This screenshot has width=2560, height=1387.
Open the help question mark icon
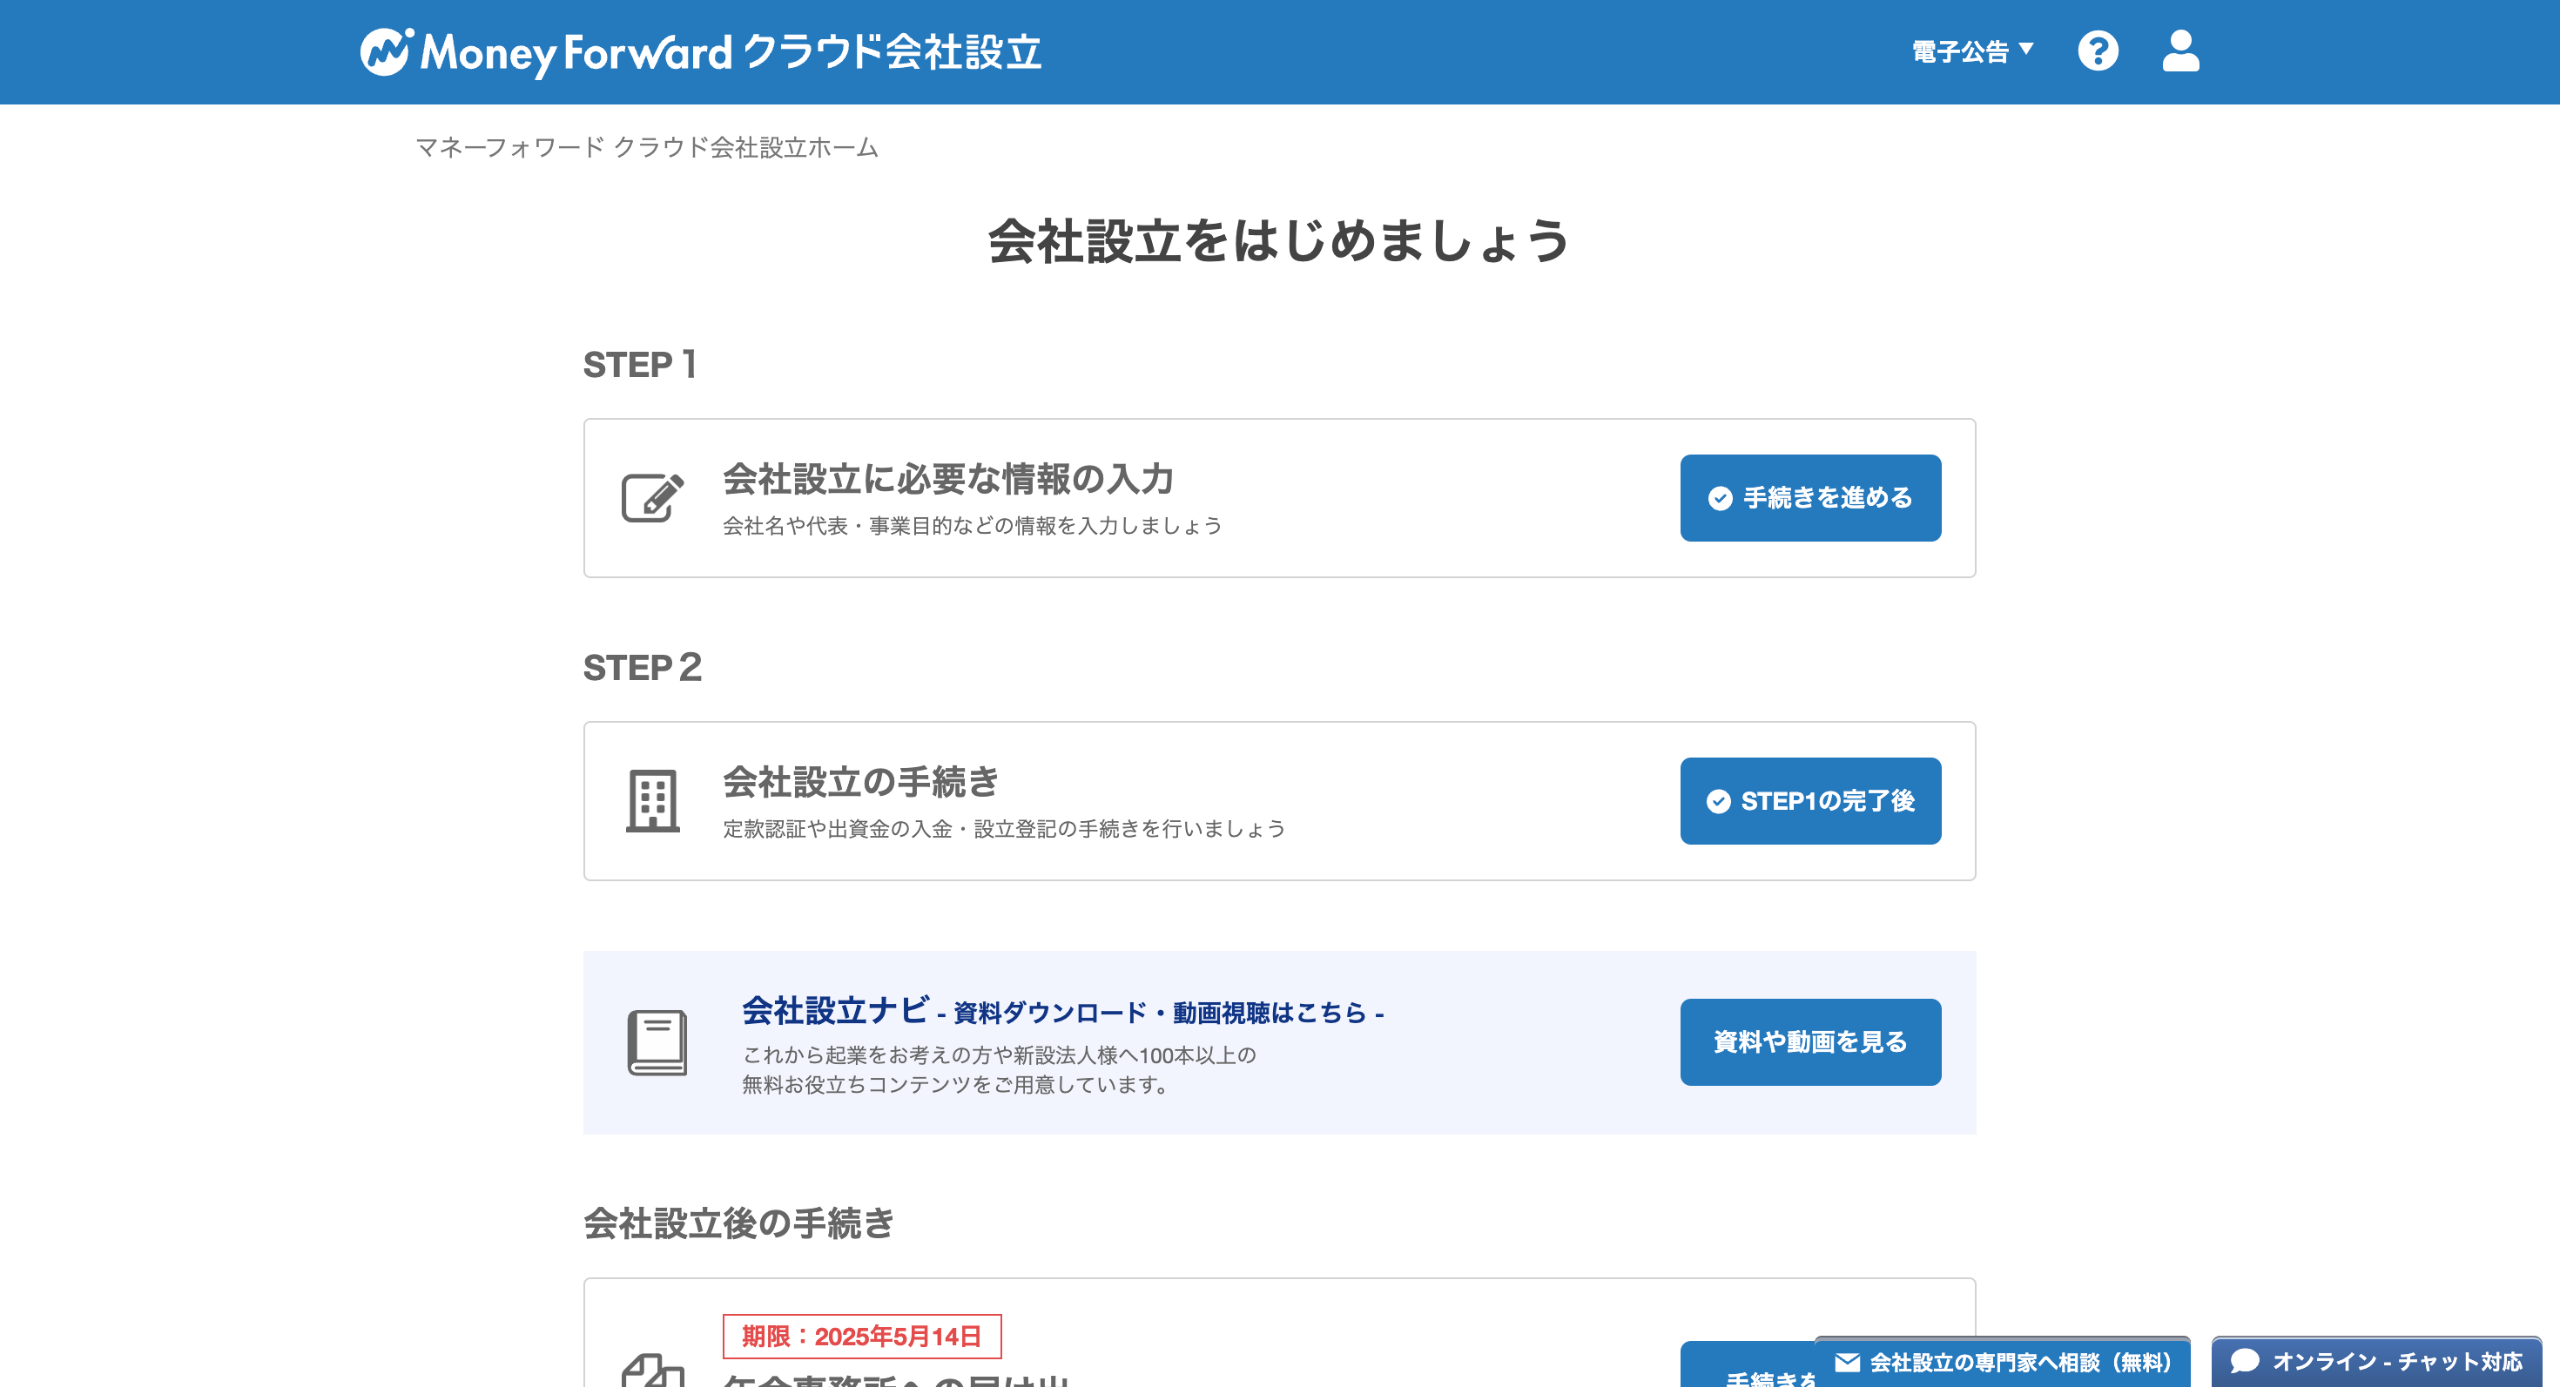[x=2097, y=51]
